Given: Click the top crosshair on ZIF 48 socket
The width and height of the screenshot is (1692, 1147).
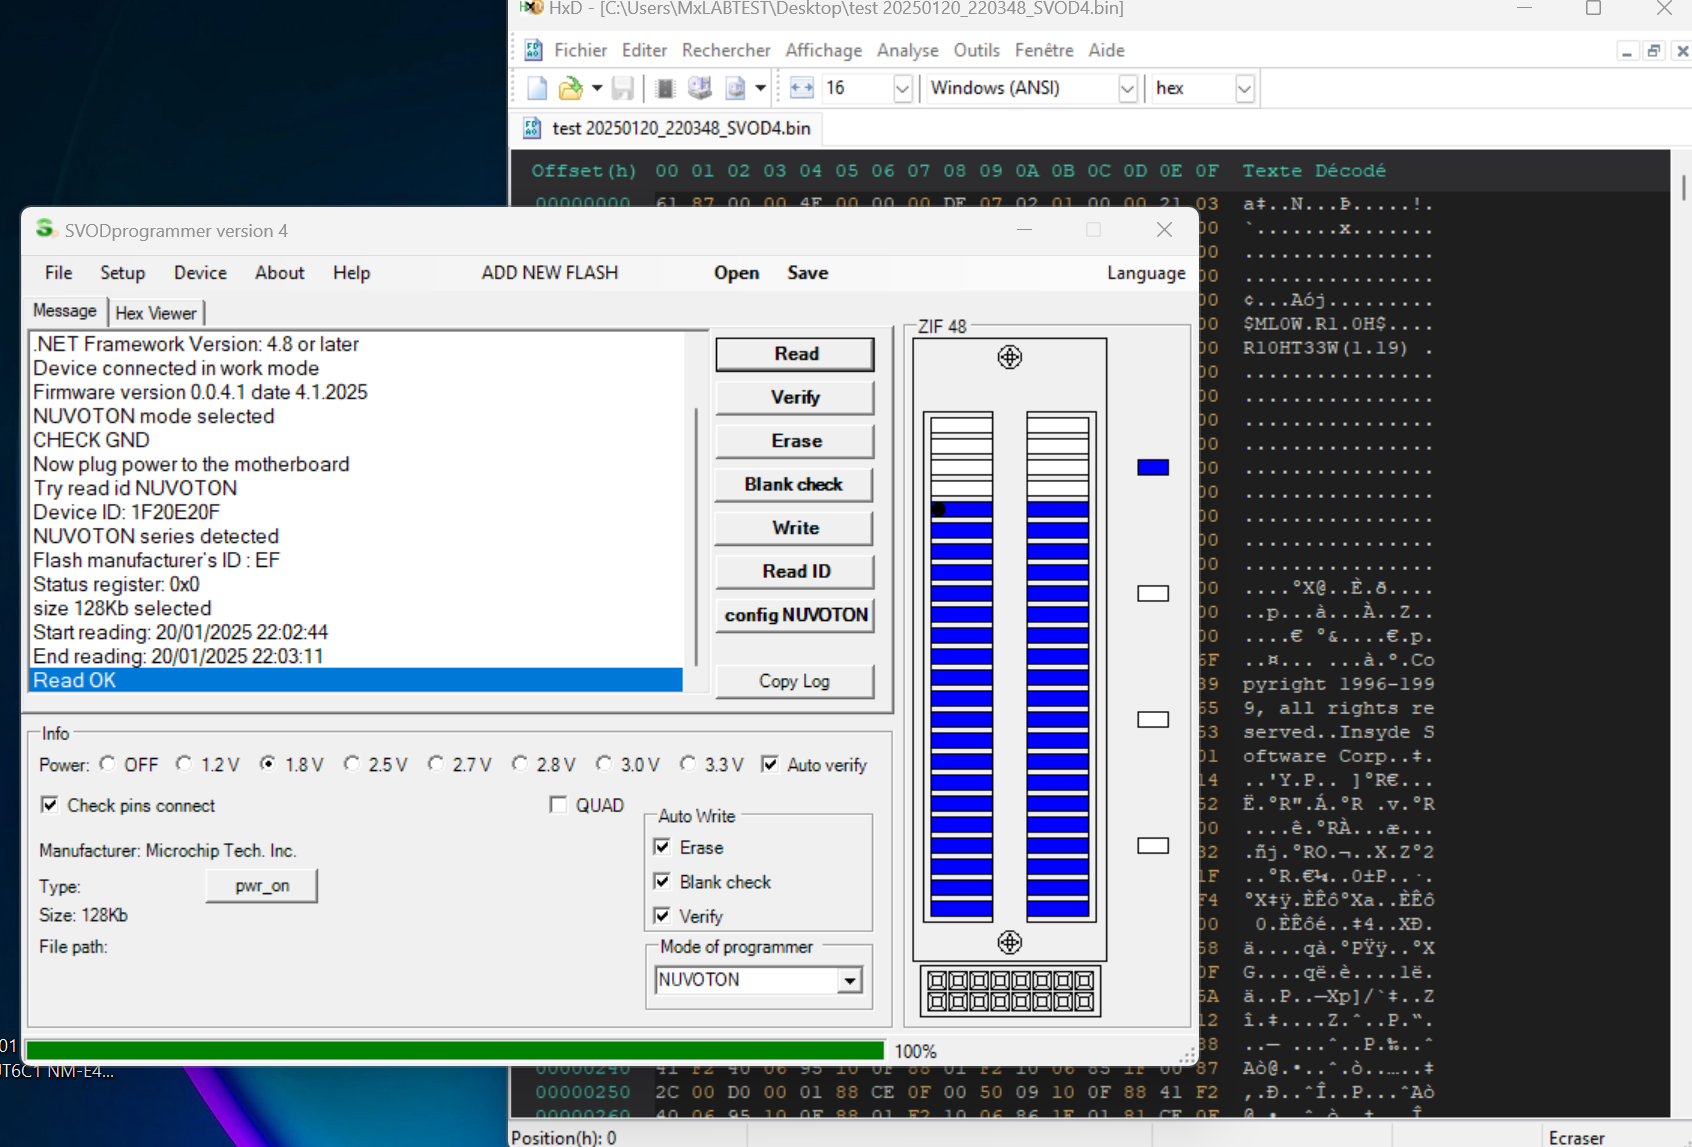Looking at the screenshot, I should point(1009,357).
